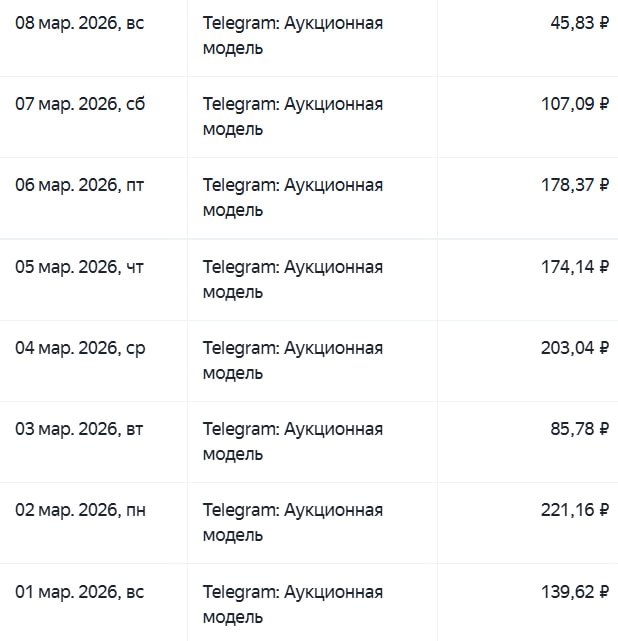
Task: Open the Telegram entry for 06 мар.
Action: [x=292, y=197]
